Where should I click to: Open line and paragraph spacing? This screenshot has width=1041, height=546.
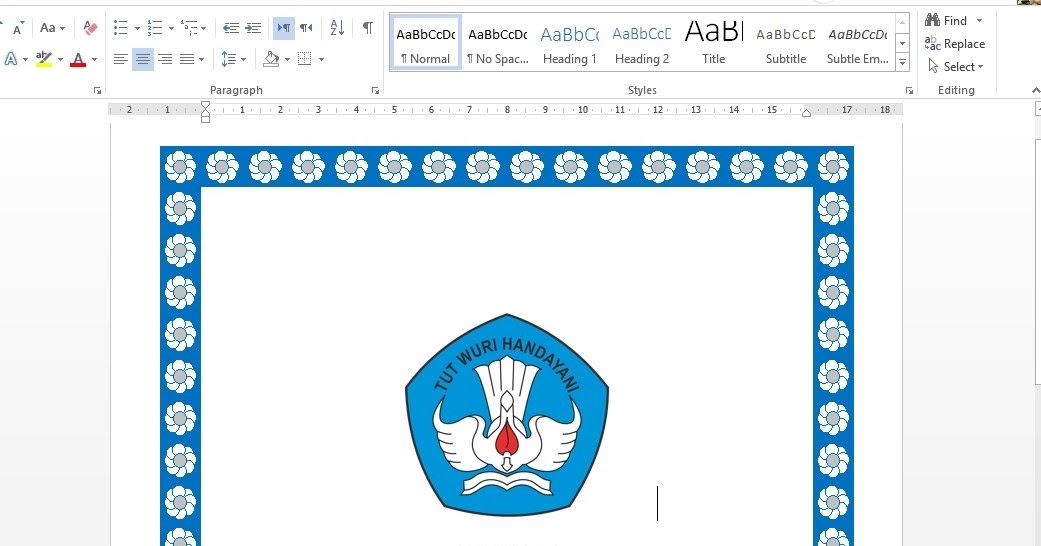[x=233, y=59]
